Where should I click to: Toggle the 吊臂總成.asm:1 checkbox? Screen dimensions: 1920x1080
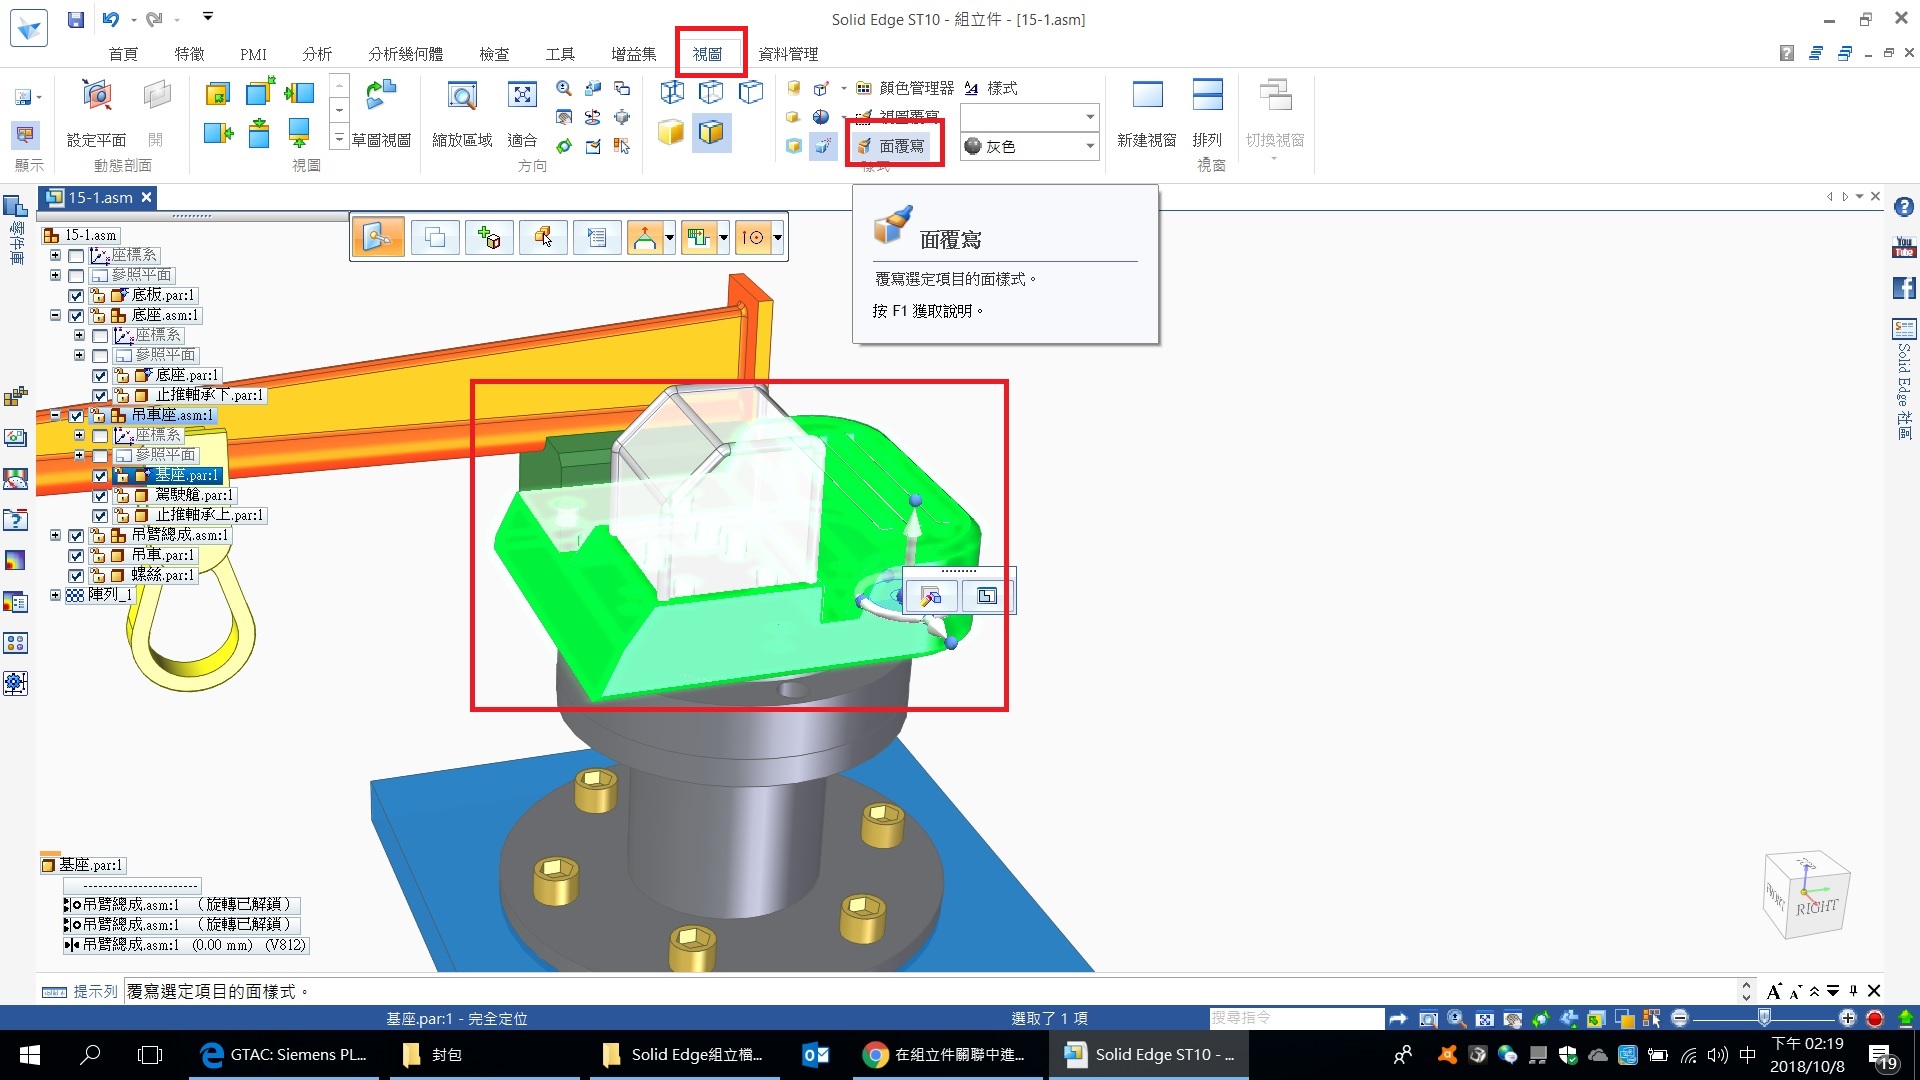pyautogui.click(x=76, y=536)
